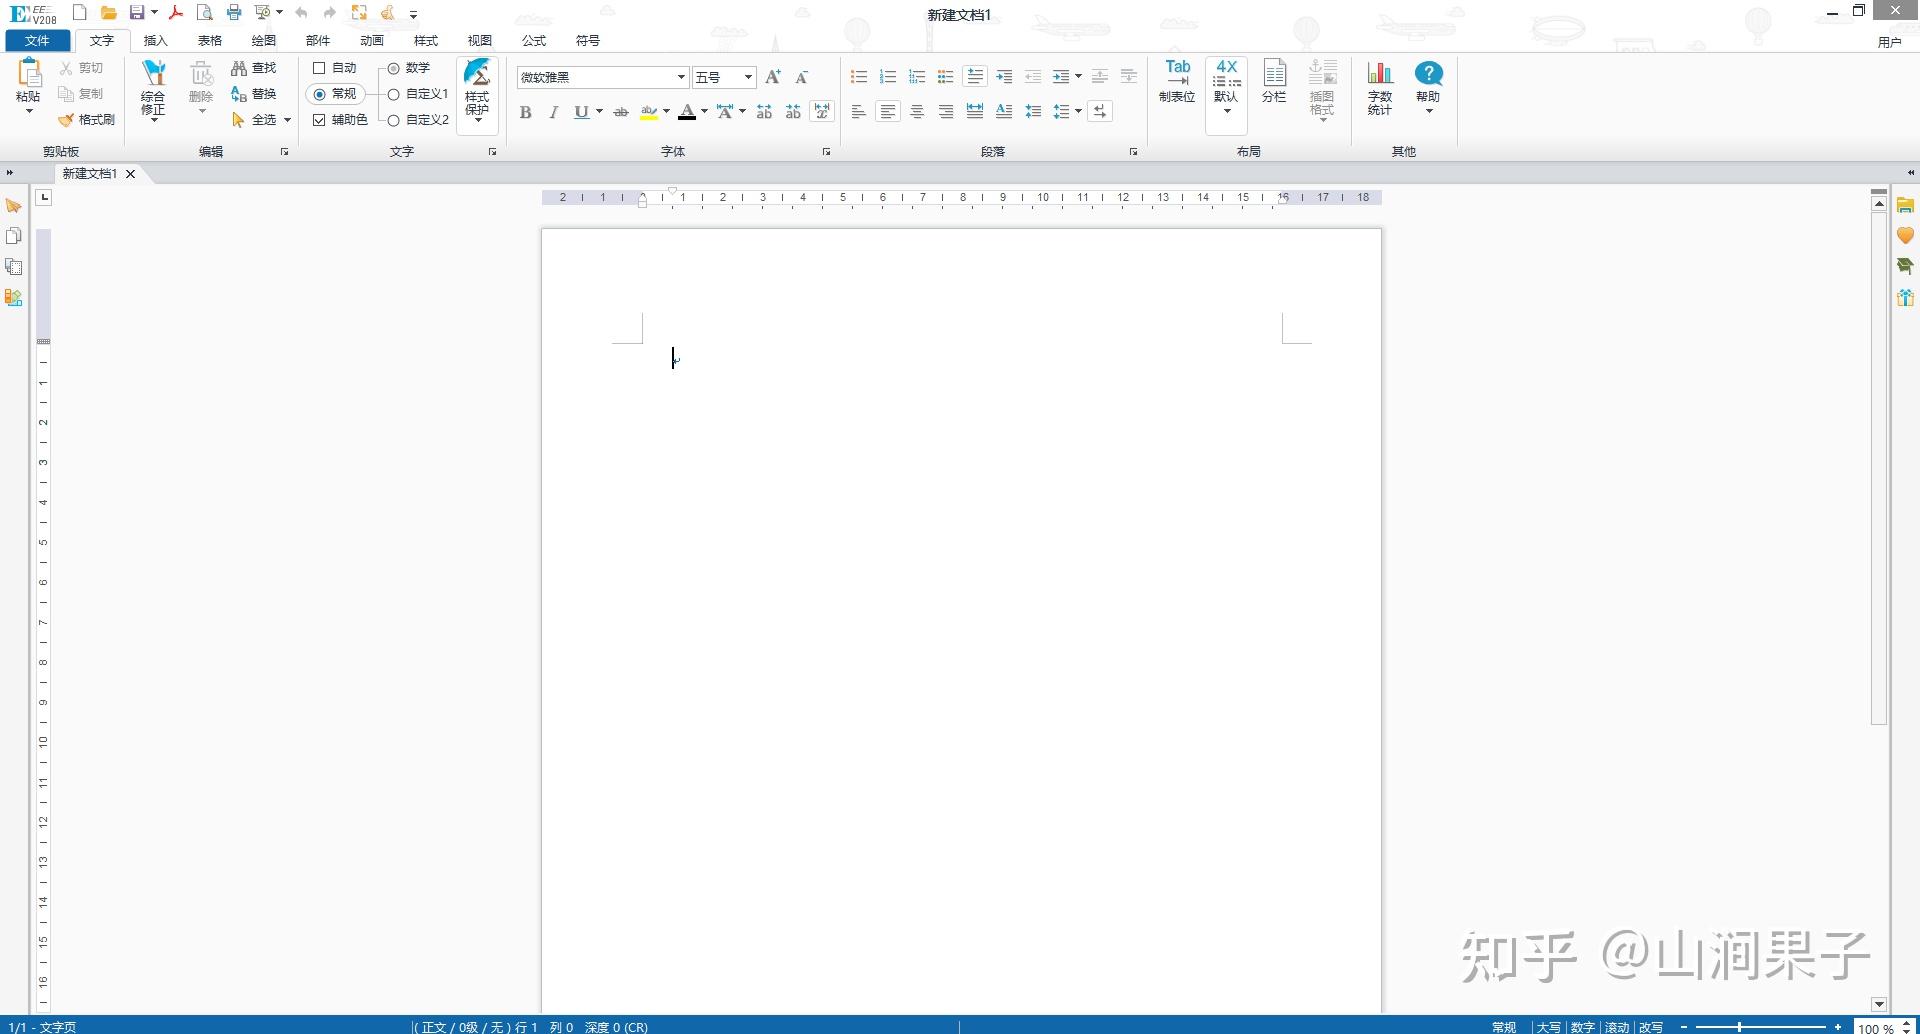This screenshot has width=1920, height=1034.
Task: Switch to the 公式 ribbon tab
Action: point(533,41)
